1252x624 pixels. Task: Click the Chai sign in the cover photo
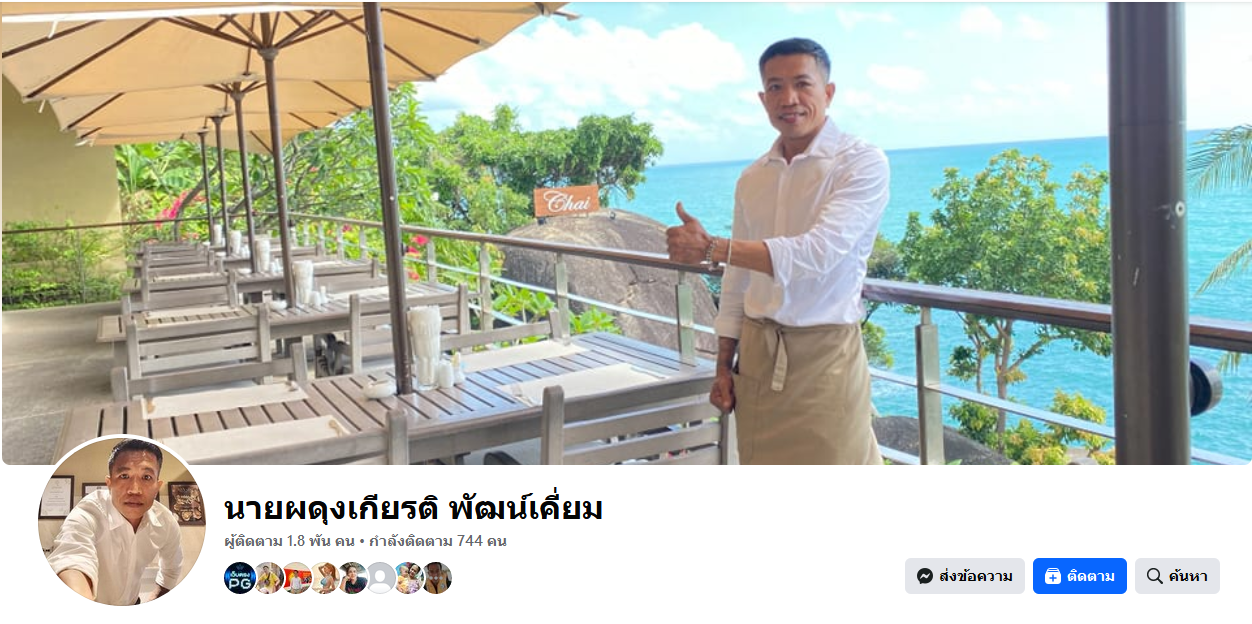pos(566,201)
